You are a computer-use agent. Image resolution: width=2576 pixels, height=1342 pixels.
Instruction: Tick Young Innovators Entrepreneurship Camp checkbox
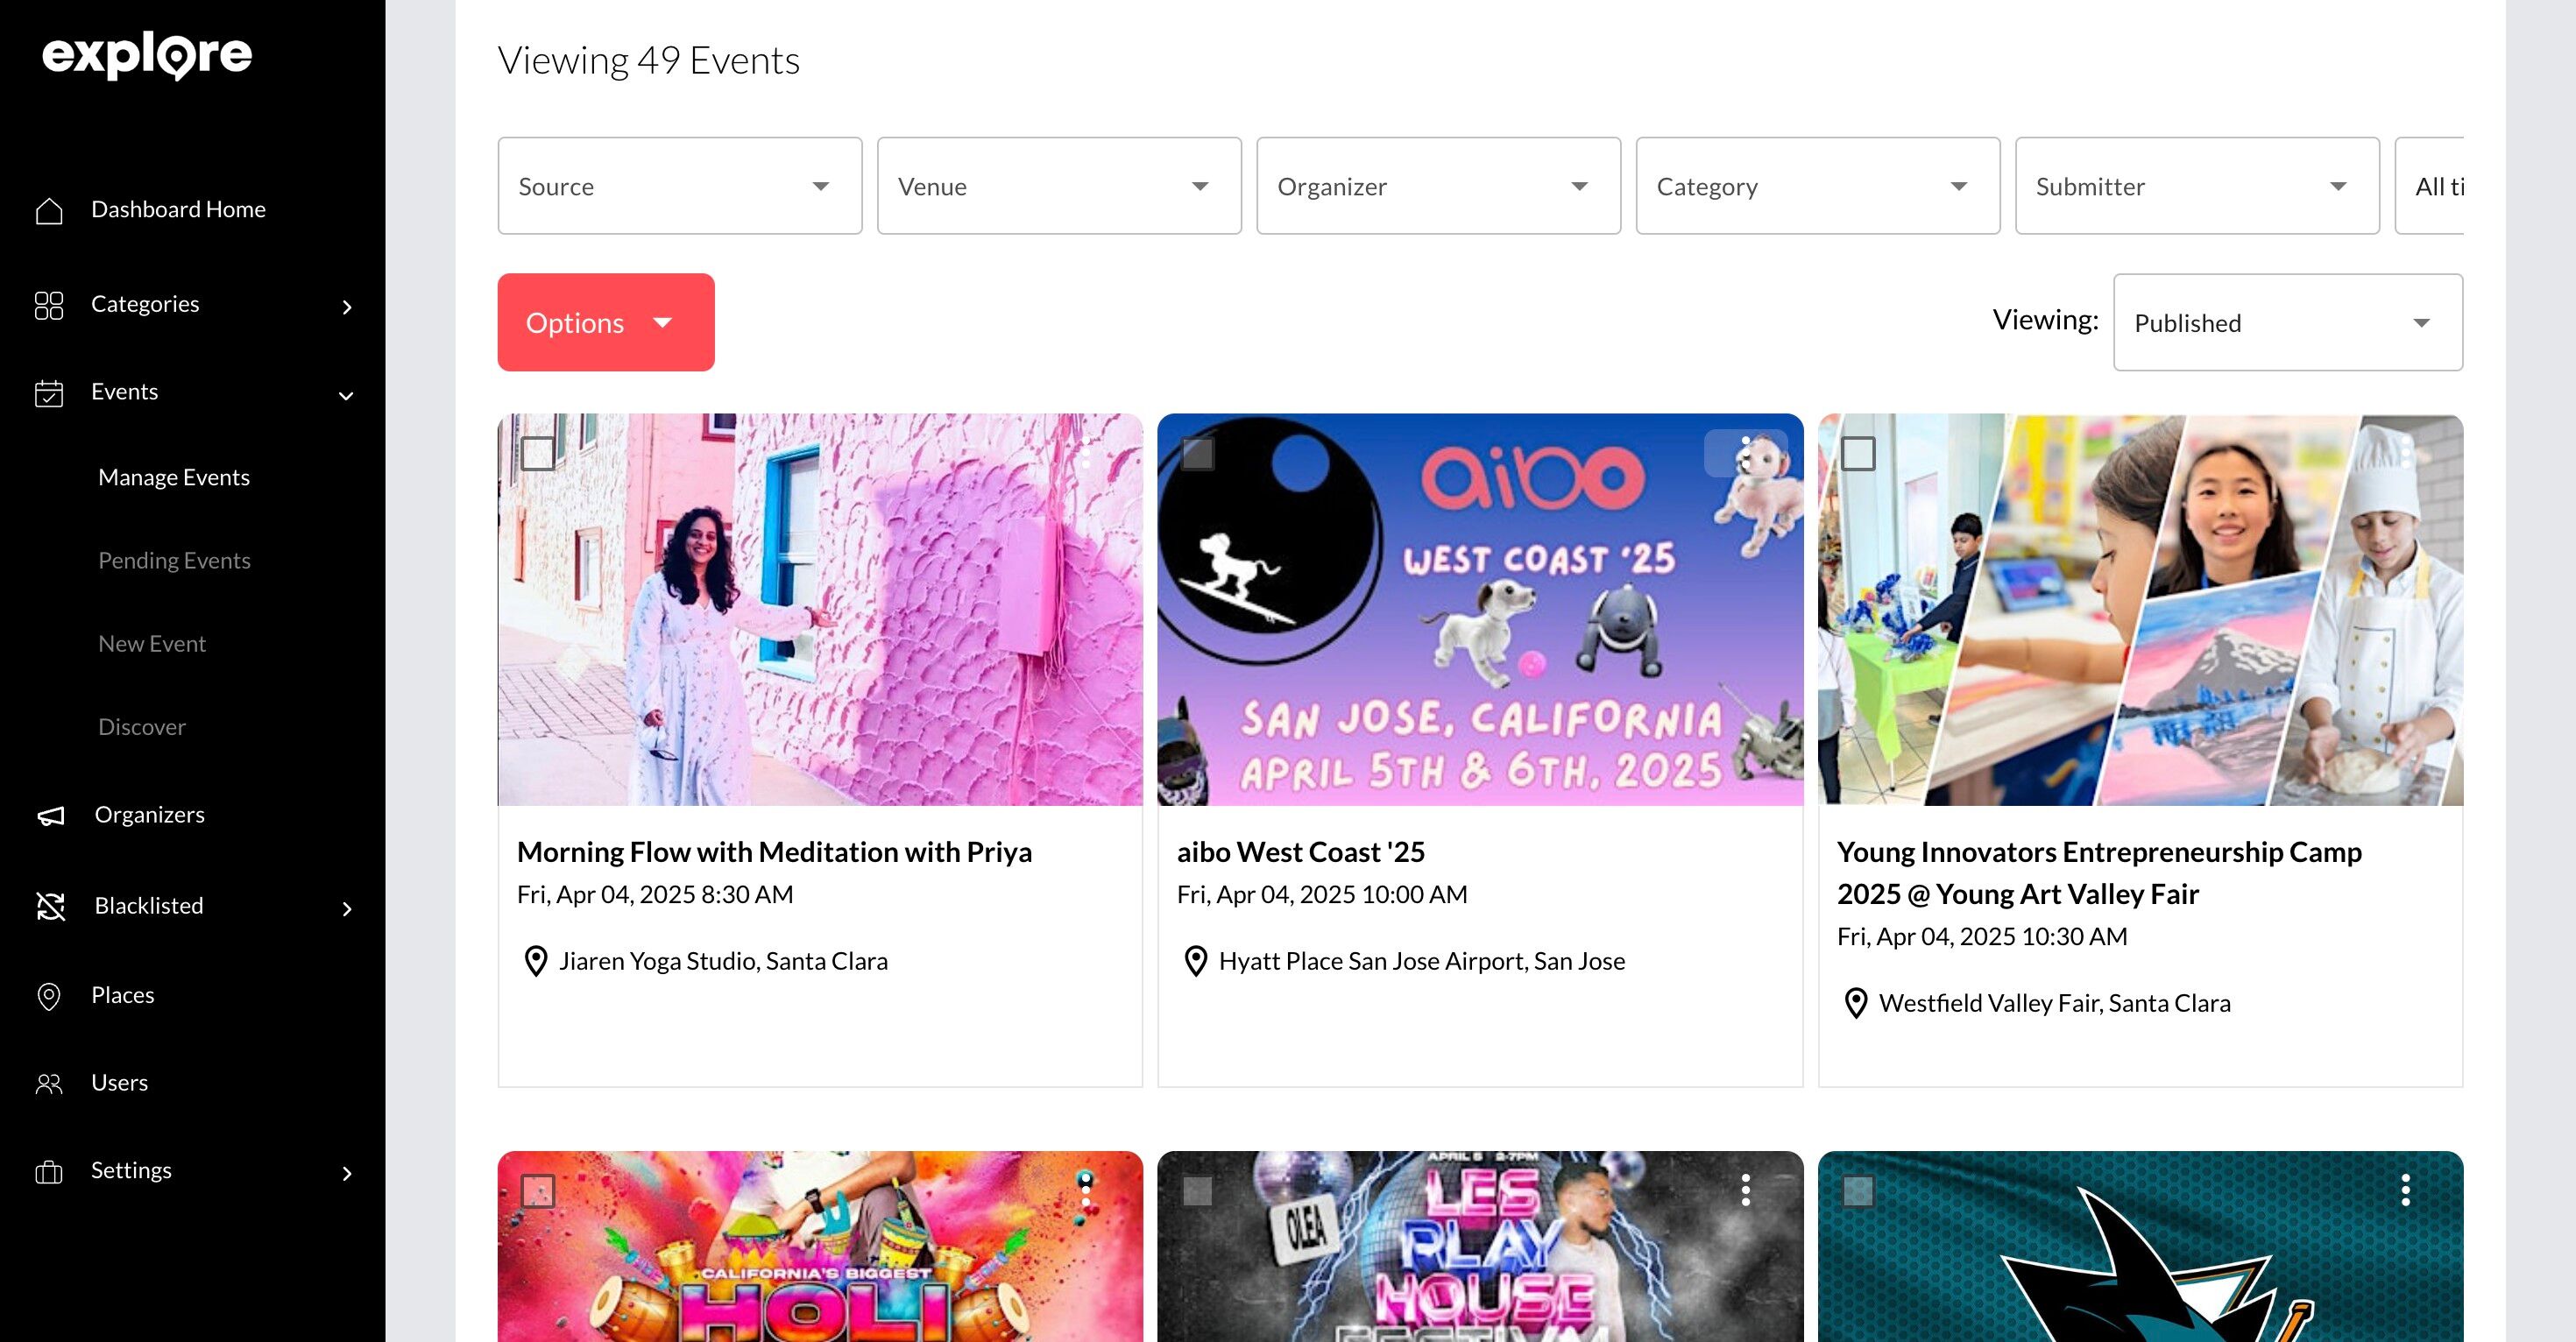click(1858, 453)
